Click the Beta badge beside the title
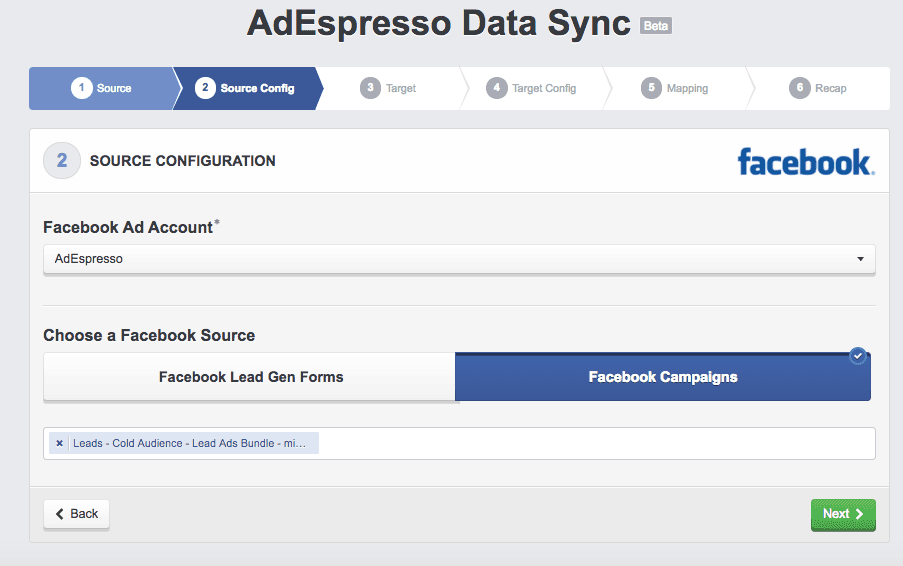The height and width of the screenshot is (566, 903). coord(656,26)
